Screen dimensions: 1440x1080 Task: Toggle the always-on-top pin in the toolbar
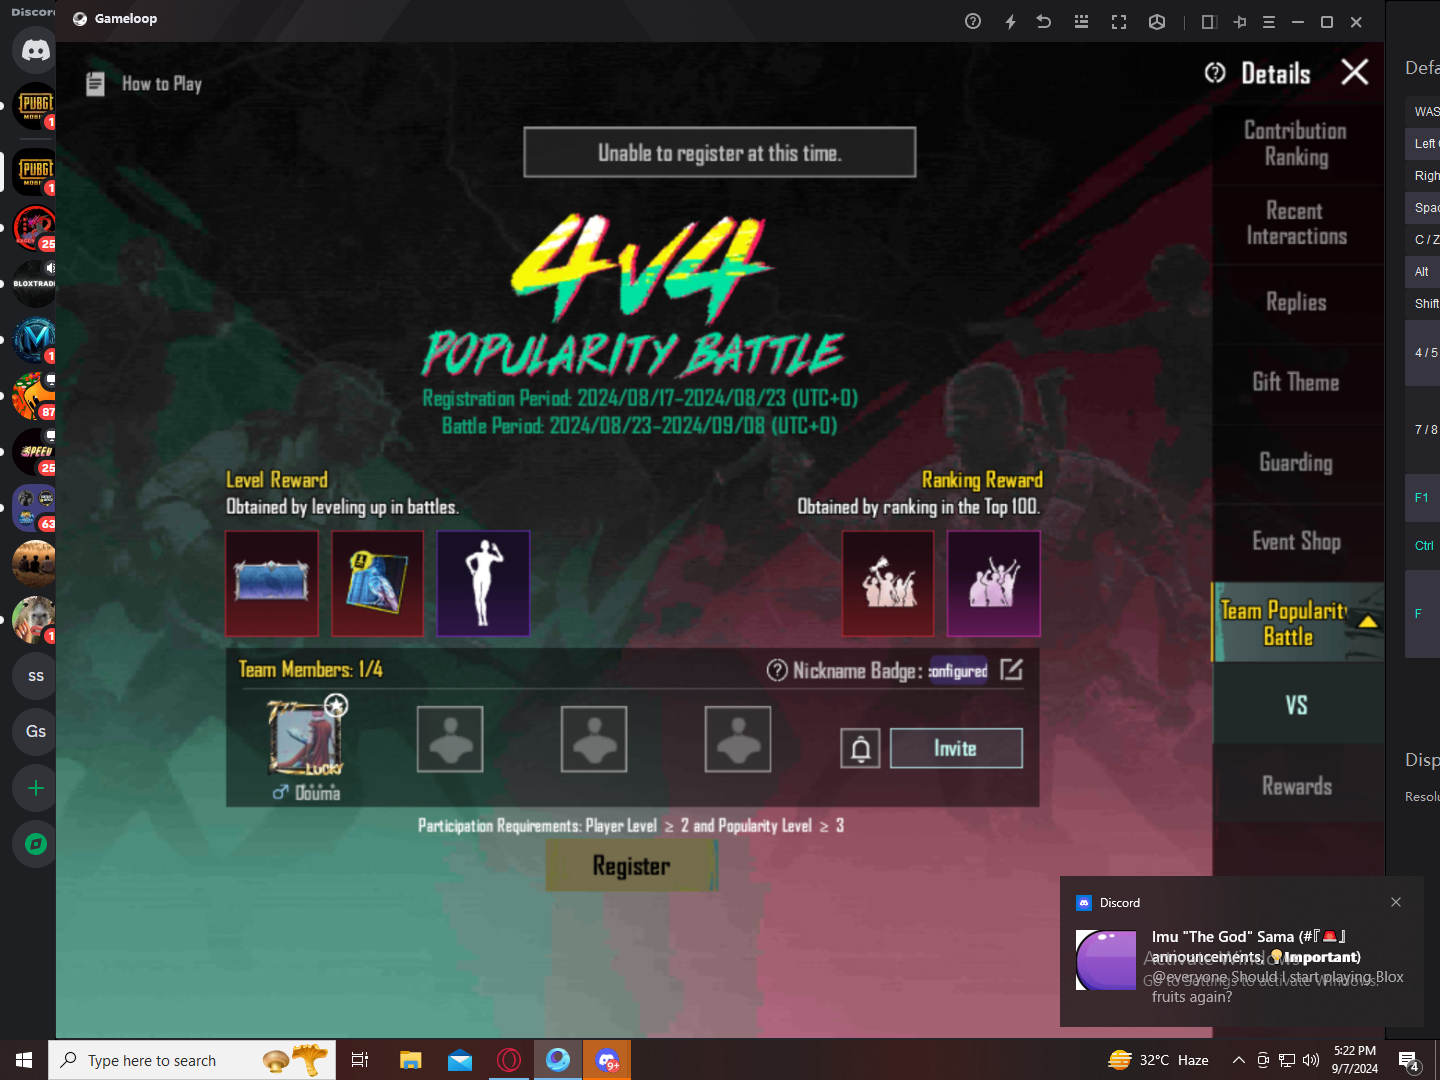(1240, 21)
